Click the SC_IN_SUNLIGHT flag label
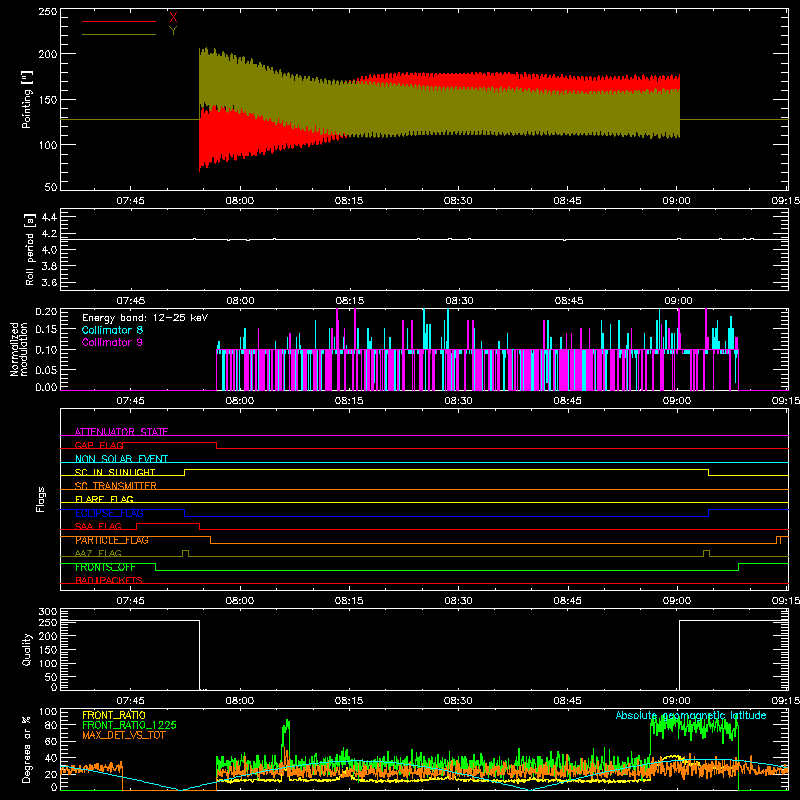This screenshot has height=800, width=800. (115, 472)
